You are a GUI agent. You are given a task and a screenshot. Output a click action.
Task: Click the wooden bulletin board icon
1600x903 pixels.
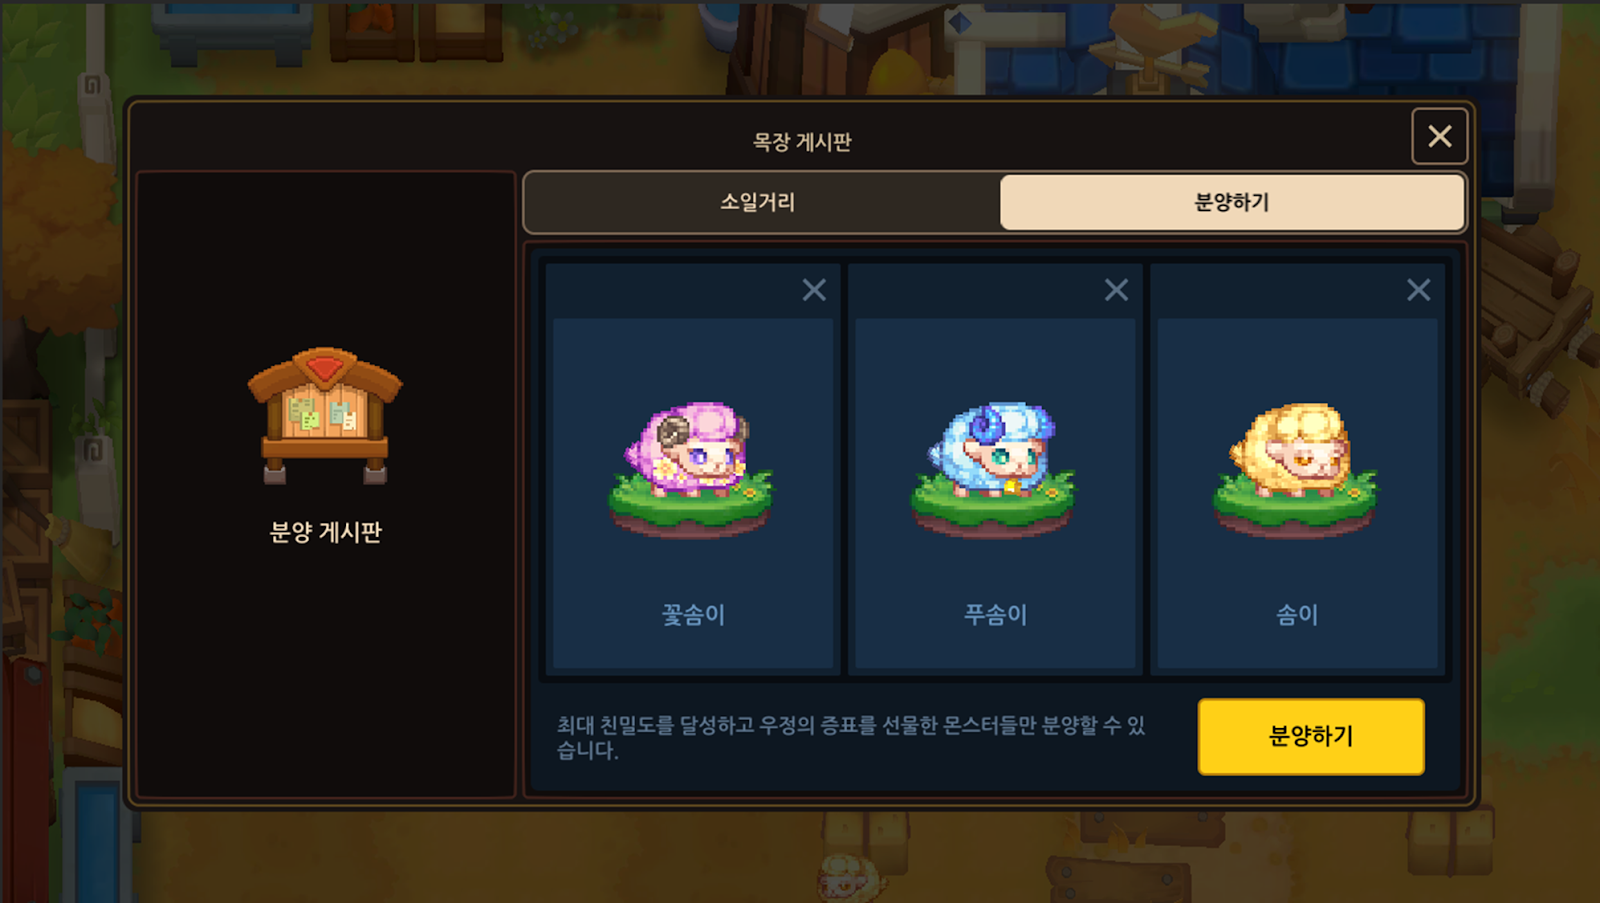(325, 416)
